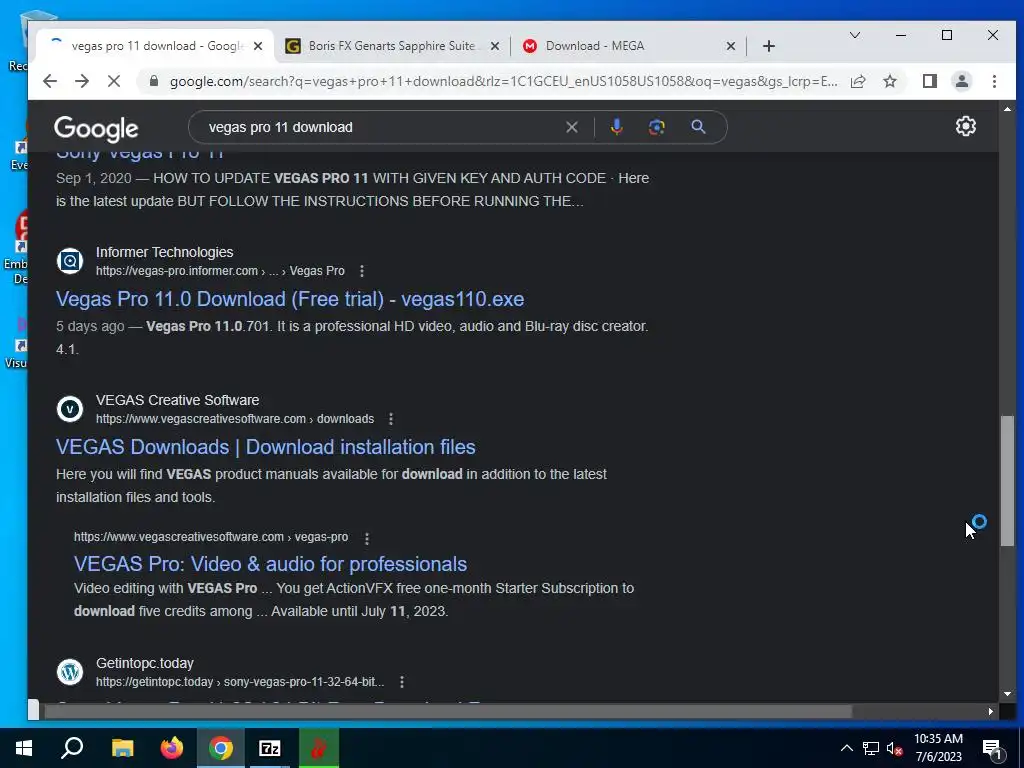Open clock showing 10:35 AM

point(938,748)
